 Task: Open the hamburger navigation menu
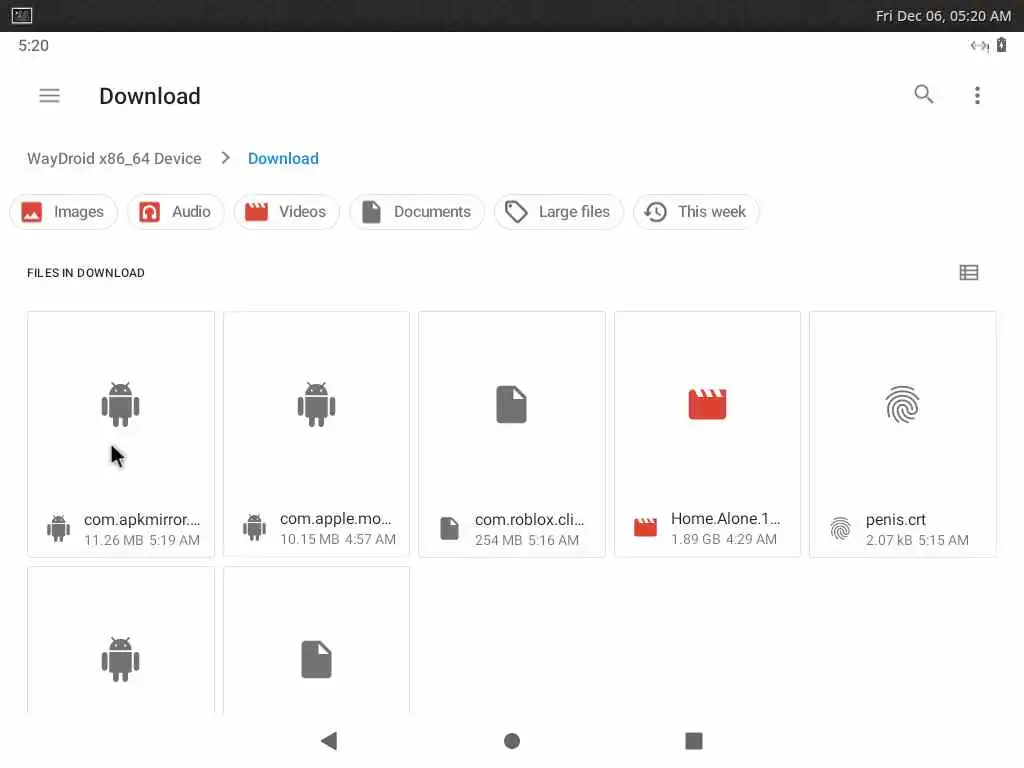coord(50,96)
